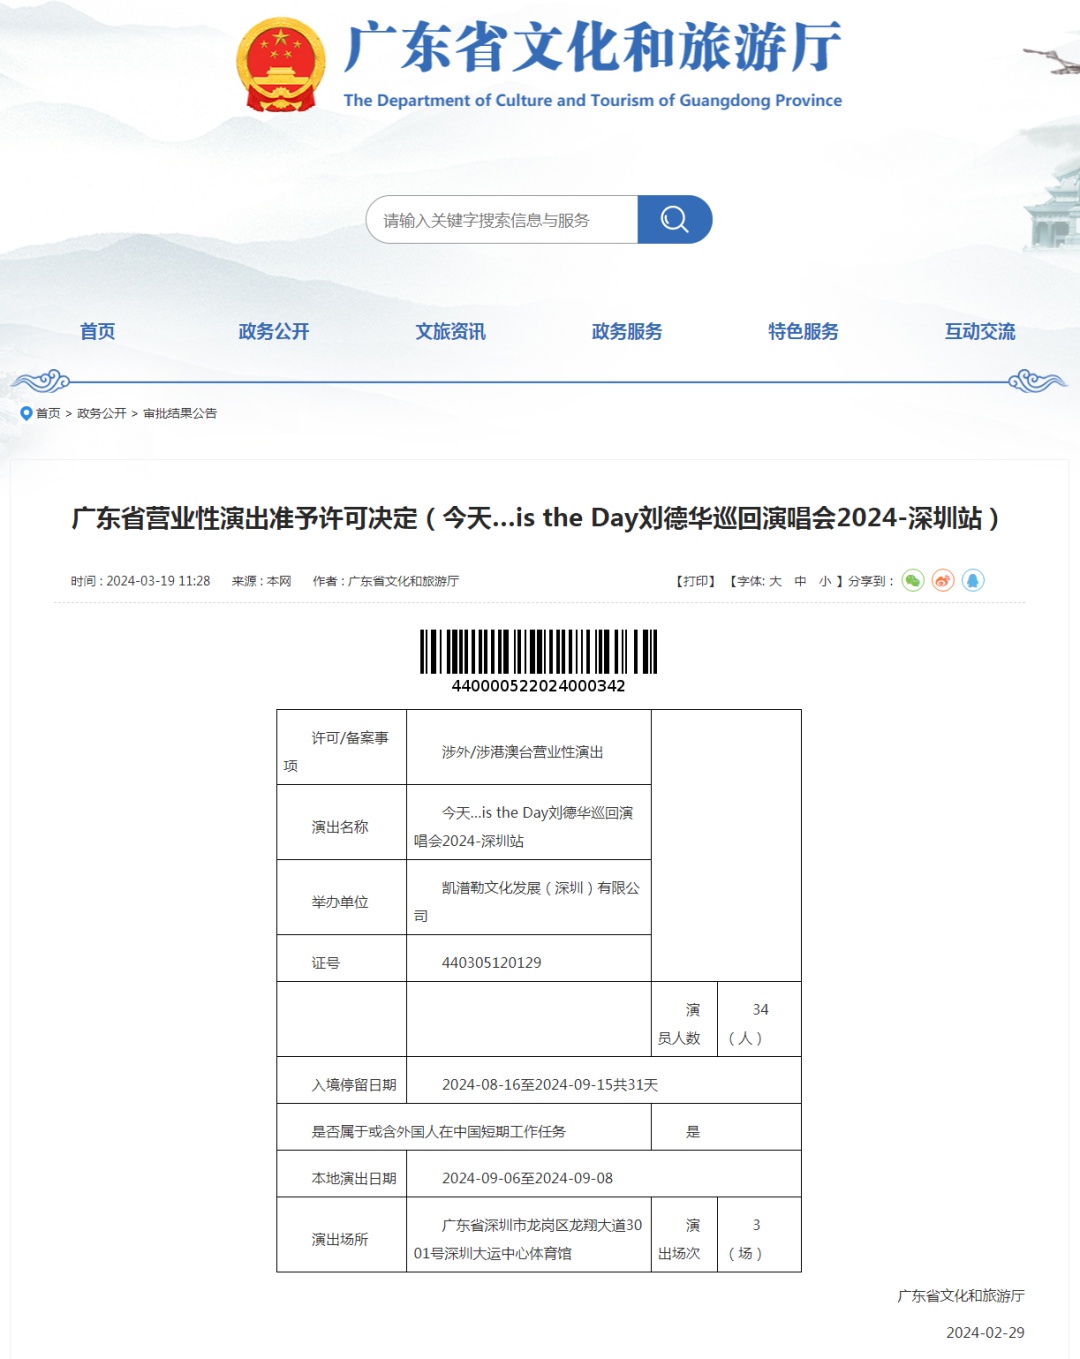Set font size to 中

800,581
